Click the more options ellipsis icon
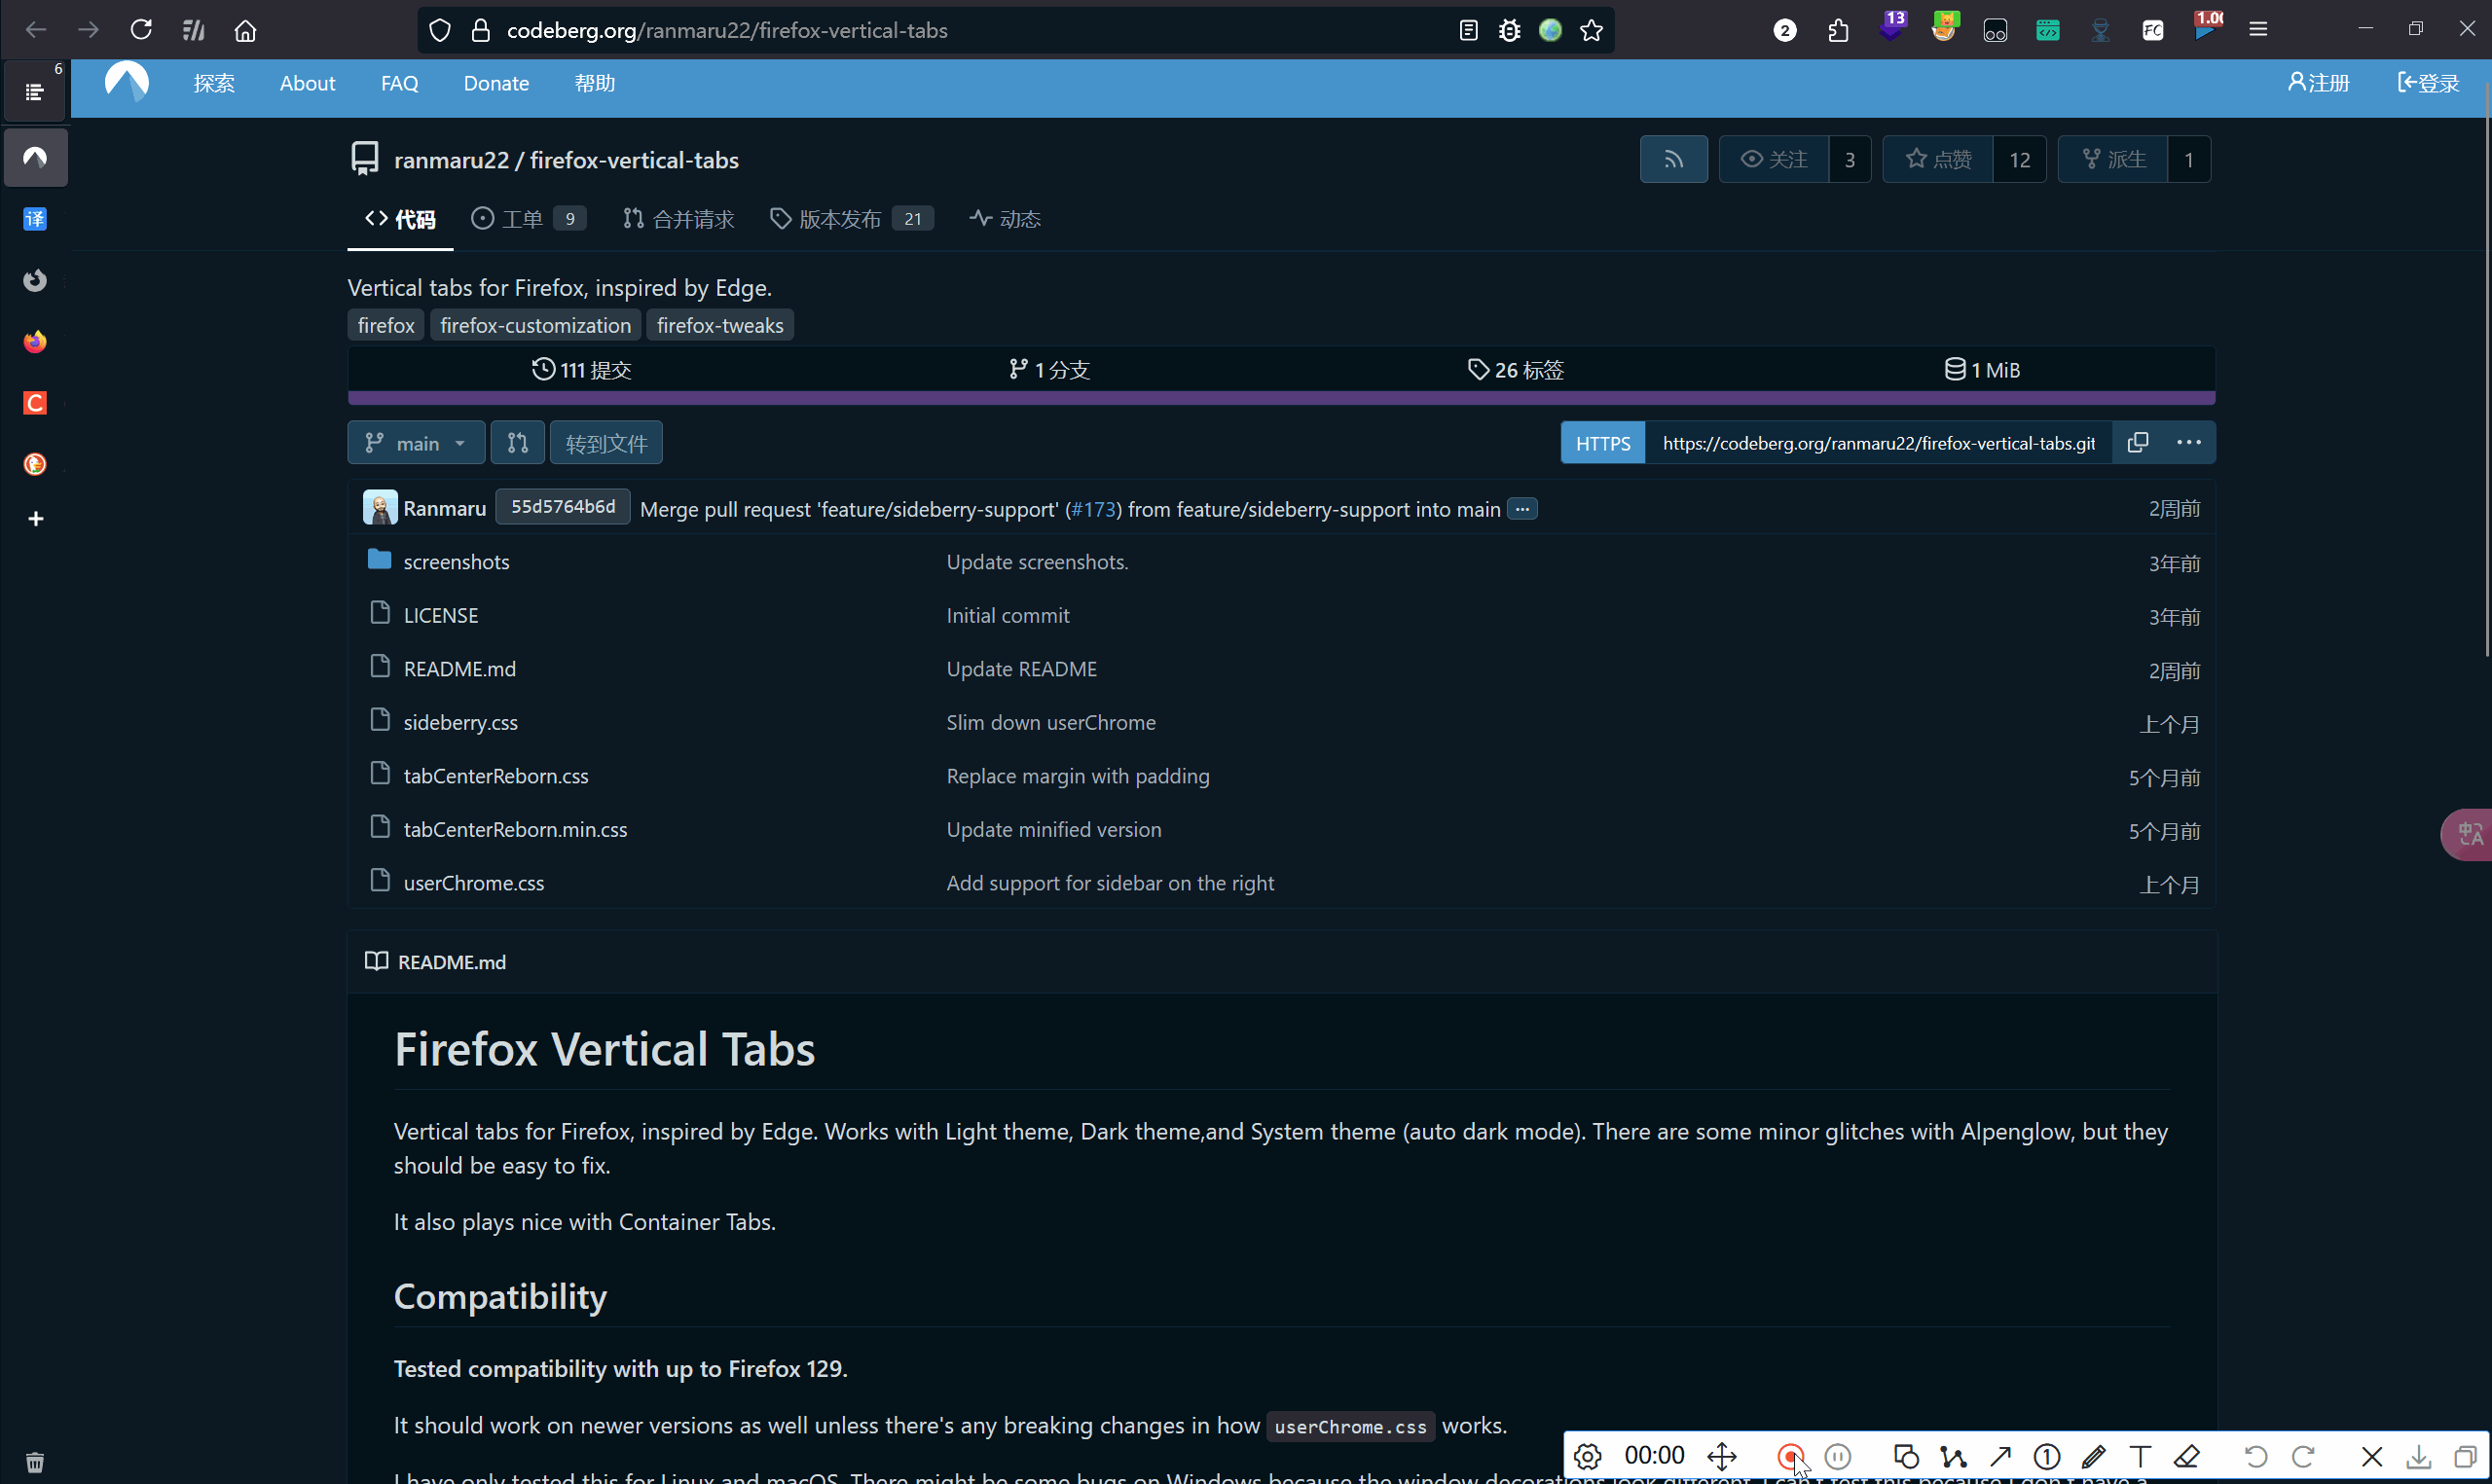Screen dimensions: 2492x1484 (x=2188, y=442)
